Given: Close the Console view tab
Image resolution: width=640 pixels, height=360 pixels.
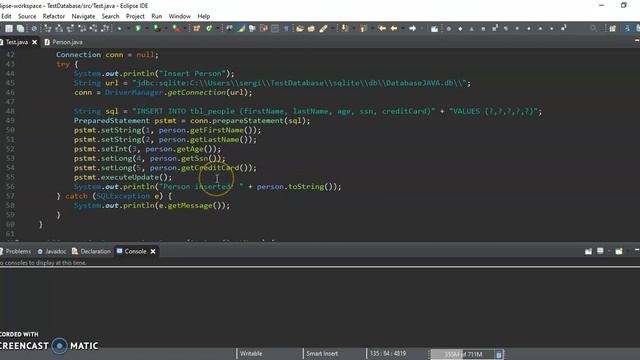Looking at the screenshot, I should click(153, 251).
